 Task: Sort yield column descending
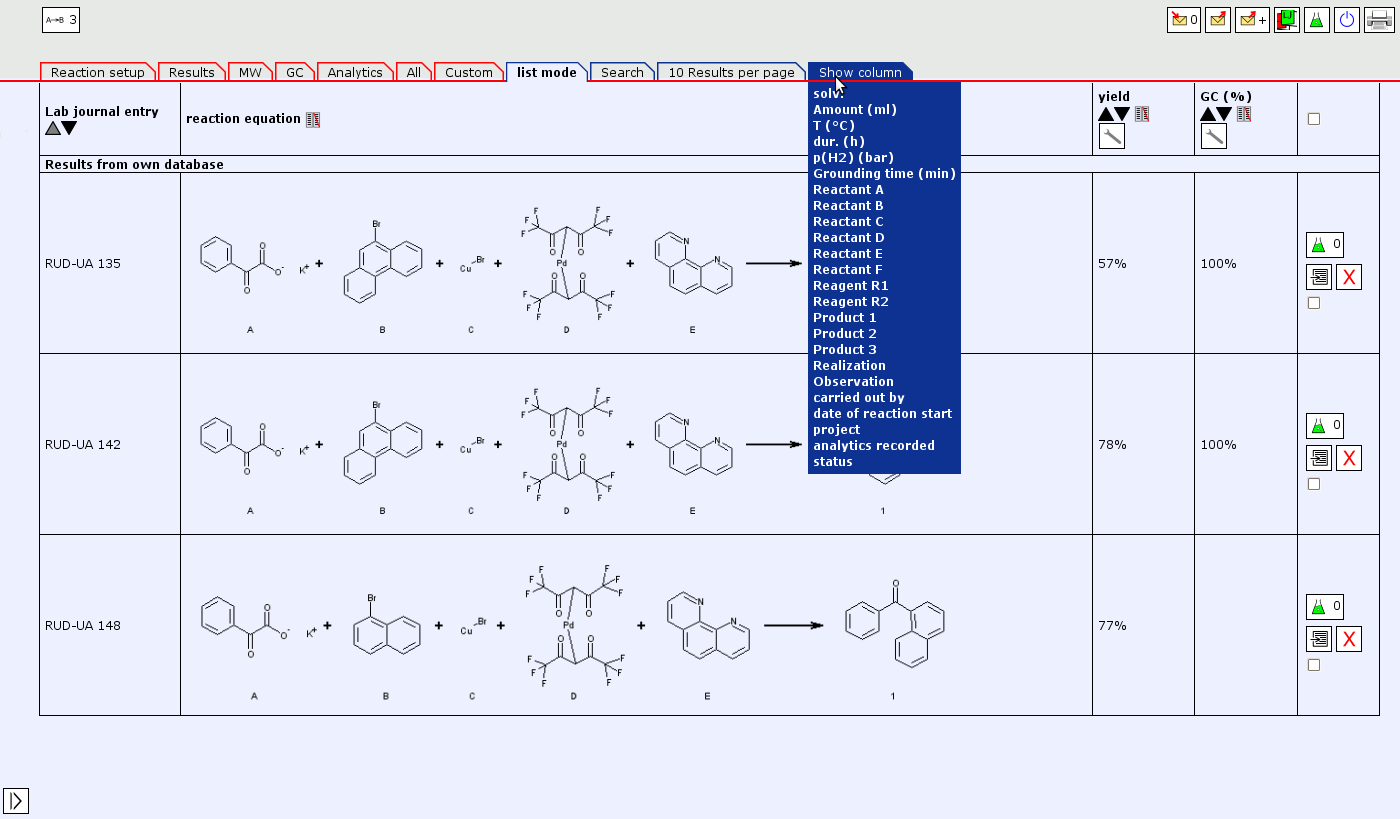[1123, 114]
